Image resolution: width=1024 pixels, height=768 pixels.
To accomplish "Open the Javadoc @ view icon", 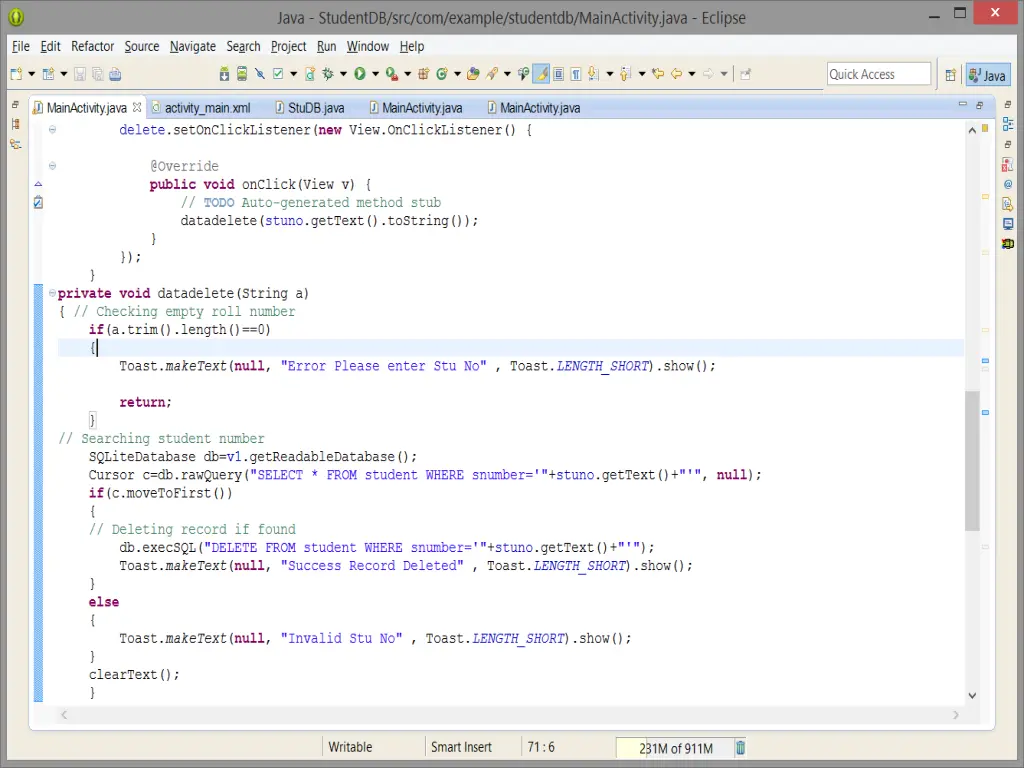I will pyautogui.click(x=1008, y=184).
